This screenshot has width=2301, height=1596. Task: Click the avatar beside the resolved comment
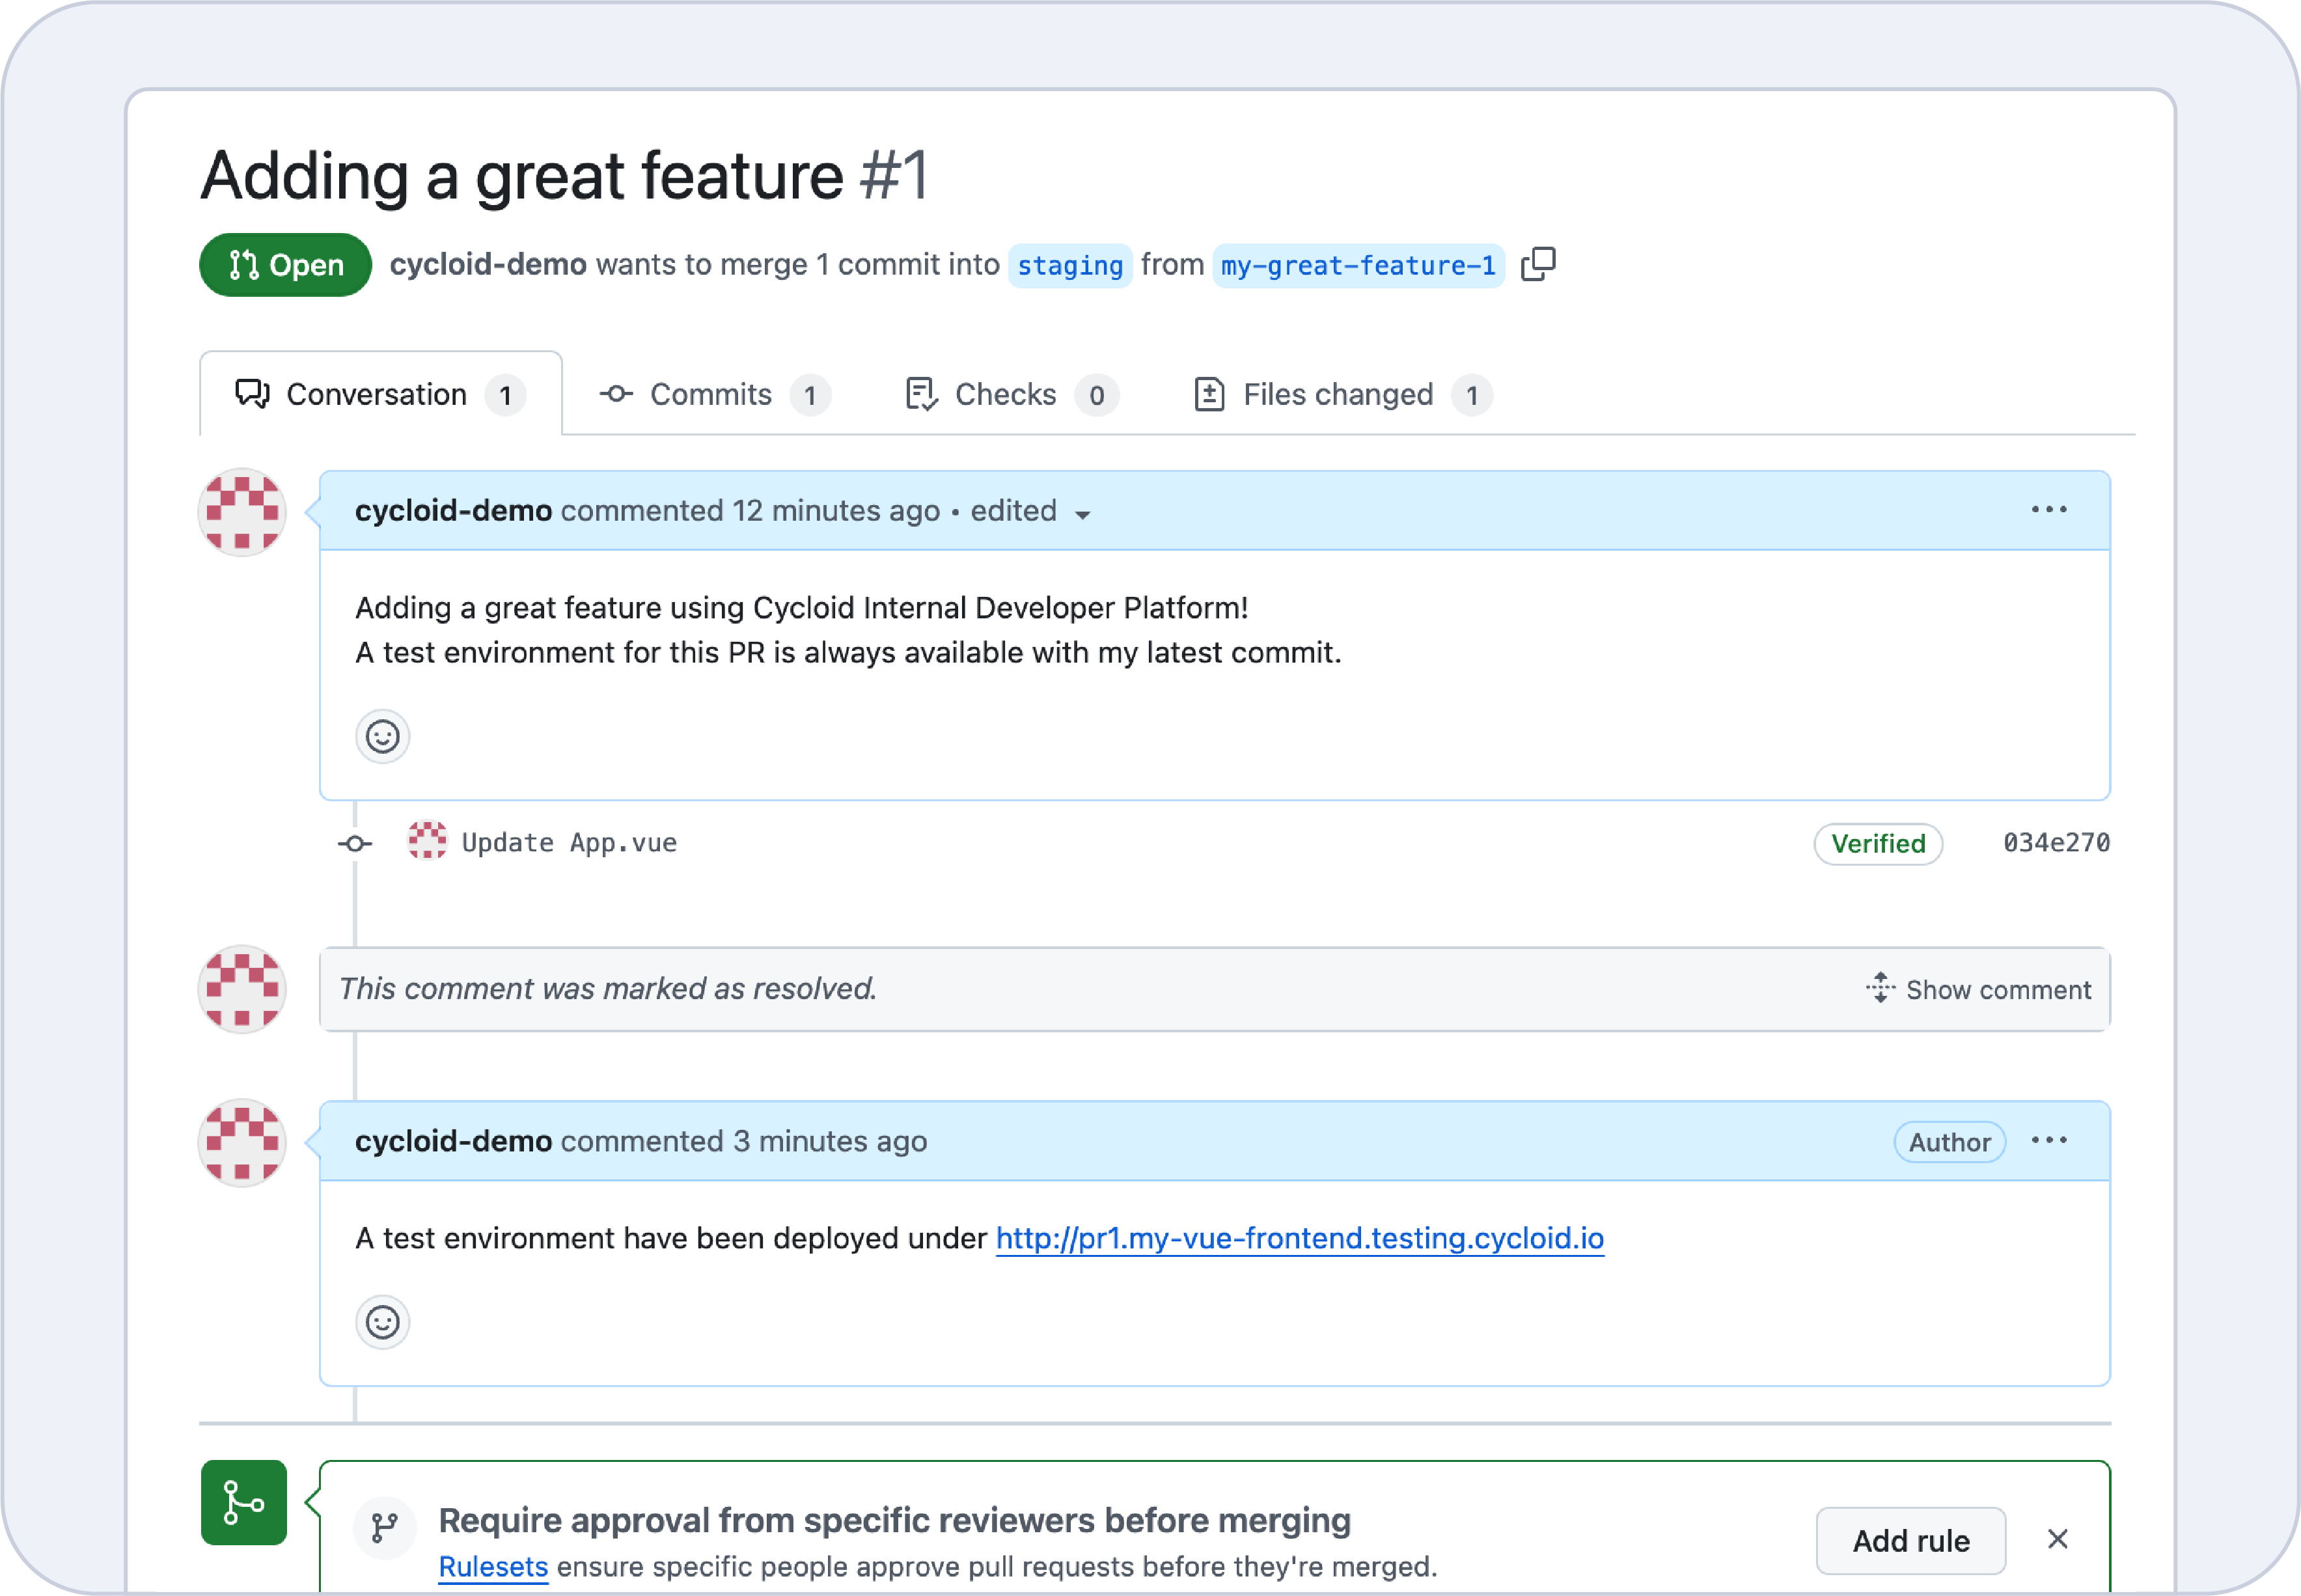tap(242, 989)
